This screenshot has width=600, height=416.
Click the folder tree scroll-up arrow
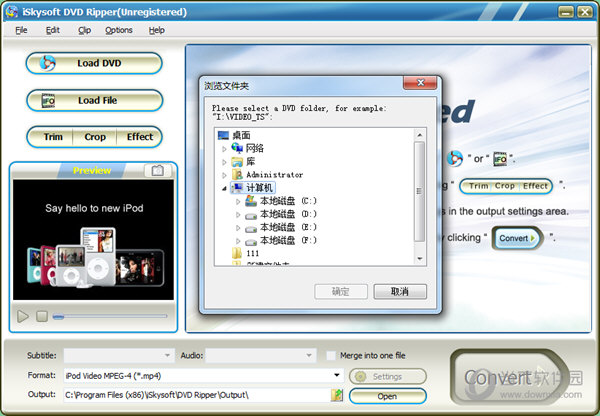click(419, 135)
